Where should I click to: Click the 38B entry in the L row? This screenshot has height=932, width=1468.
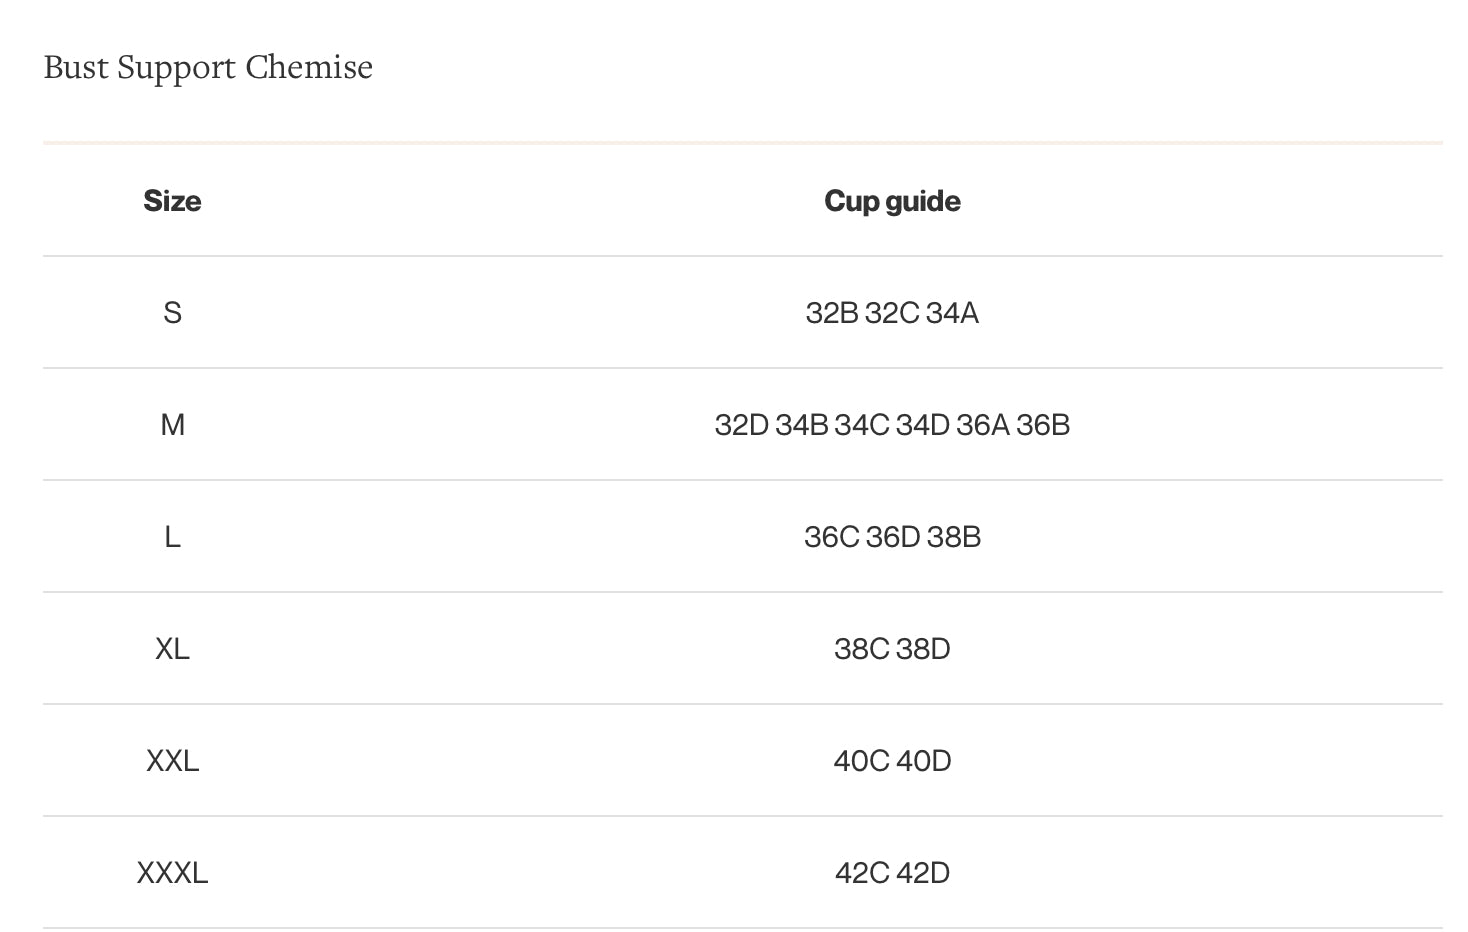click(954, 537)
